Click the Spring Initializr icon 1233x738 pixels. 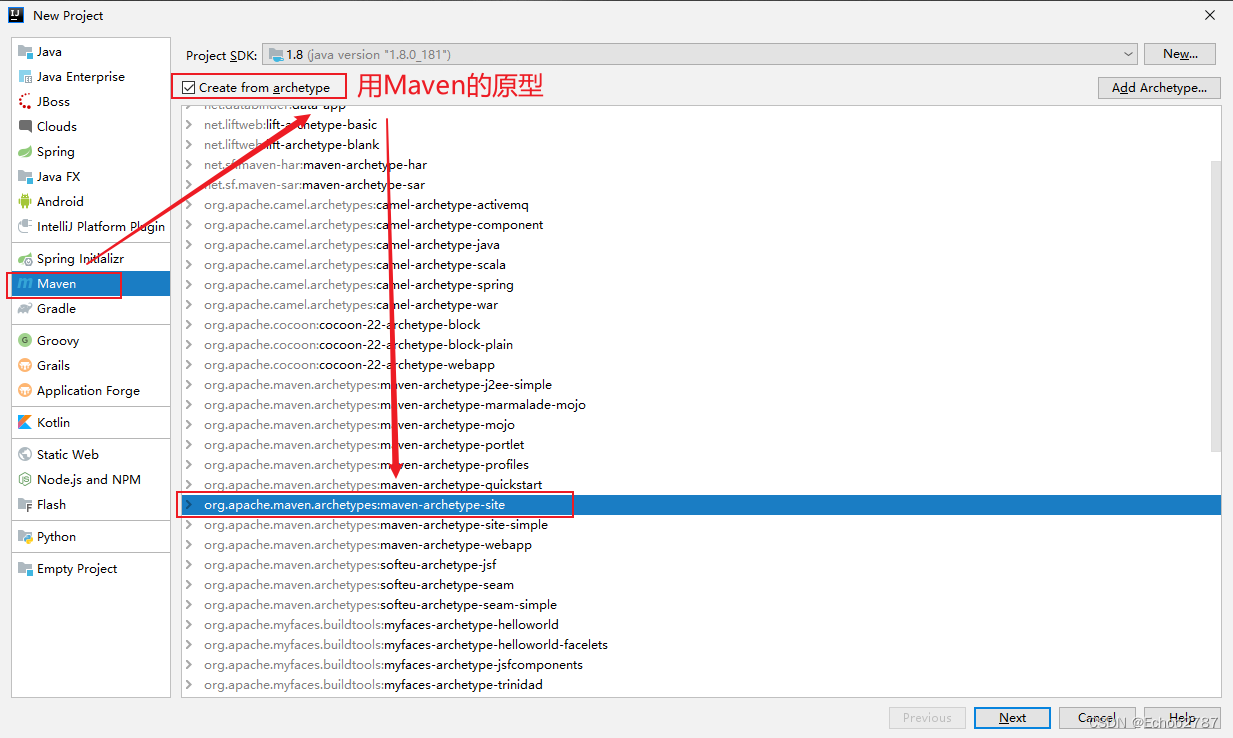pyautogui.click(x=25, y=259)
